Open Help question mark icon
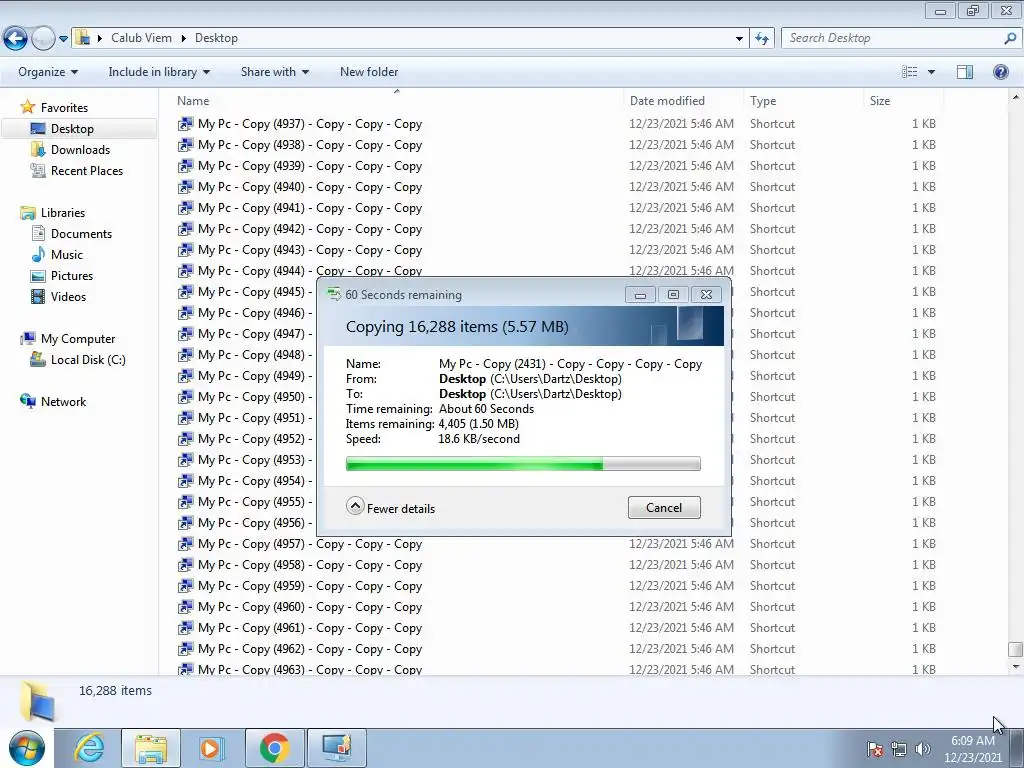This screenshot has height=768, width=1024. (1000, 72)
